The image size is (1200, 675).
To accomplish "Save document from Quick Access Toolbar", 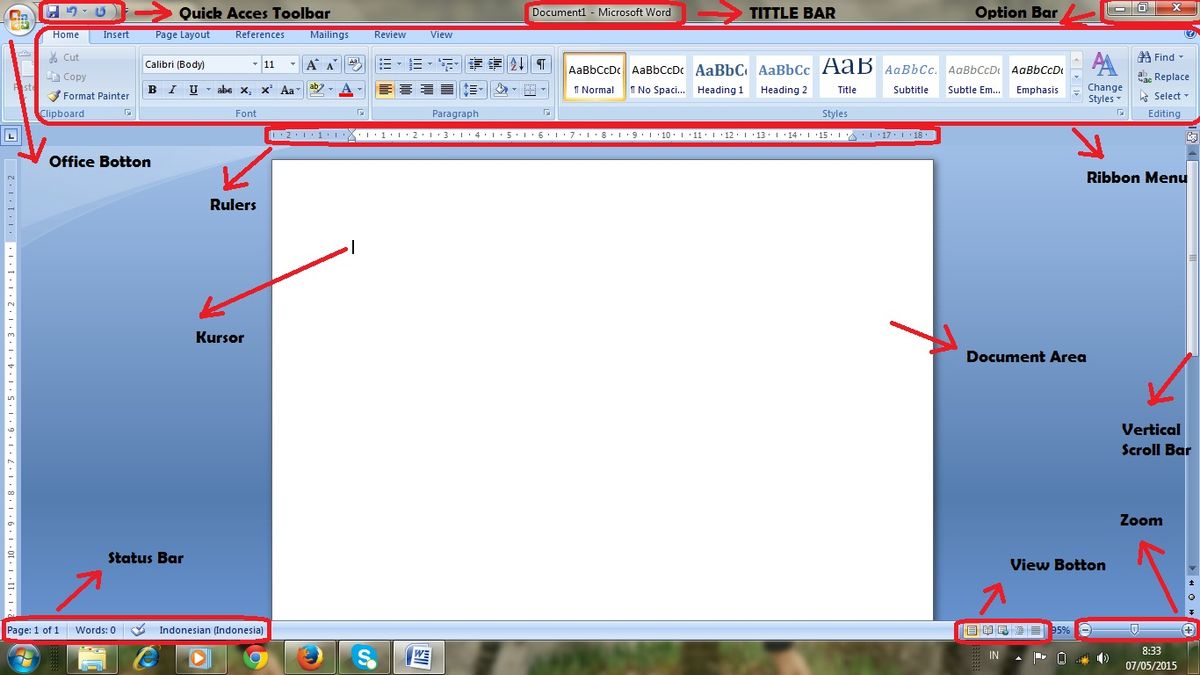I will (52, 12).
